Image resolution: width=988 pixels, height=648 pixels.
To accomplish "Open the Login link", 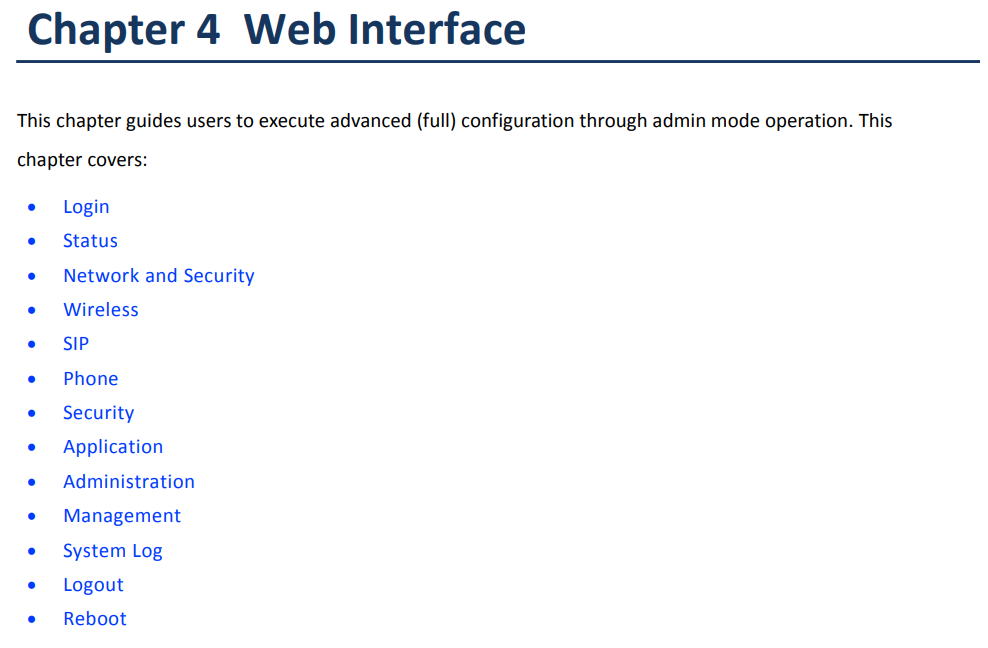I will [86, 207].
